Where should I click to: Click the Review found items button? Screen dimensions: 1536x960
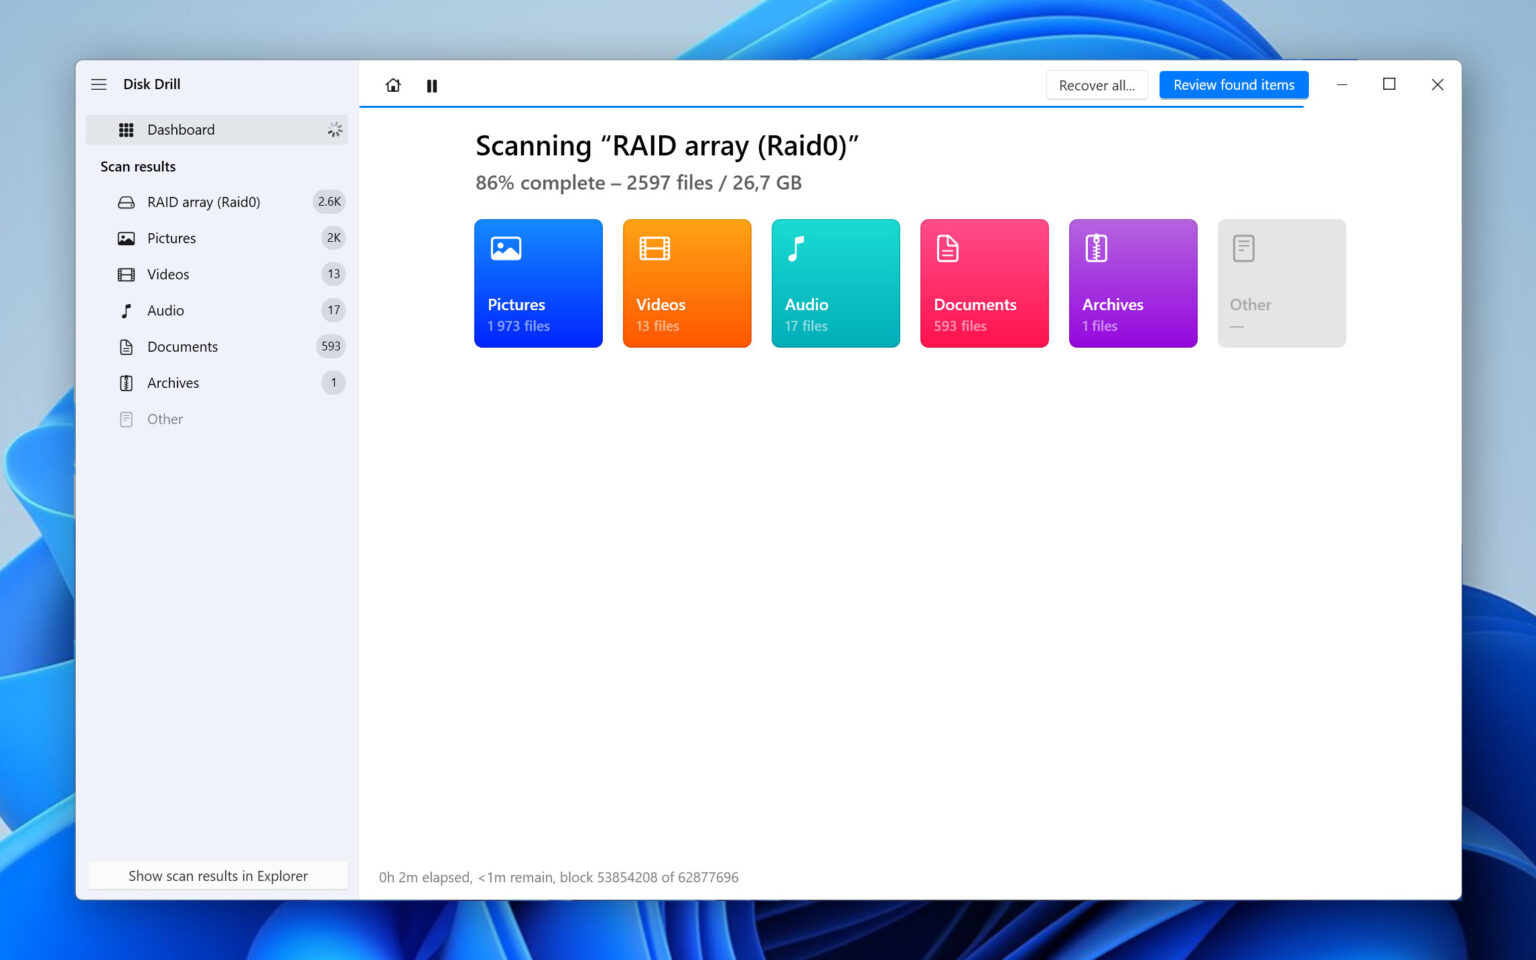click(1233, 85)
